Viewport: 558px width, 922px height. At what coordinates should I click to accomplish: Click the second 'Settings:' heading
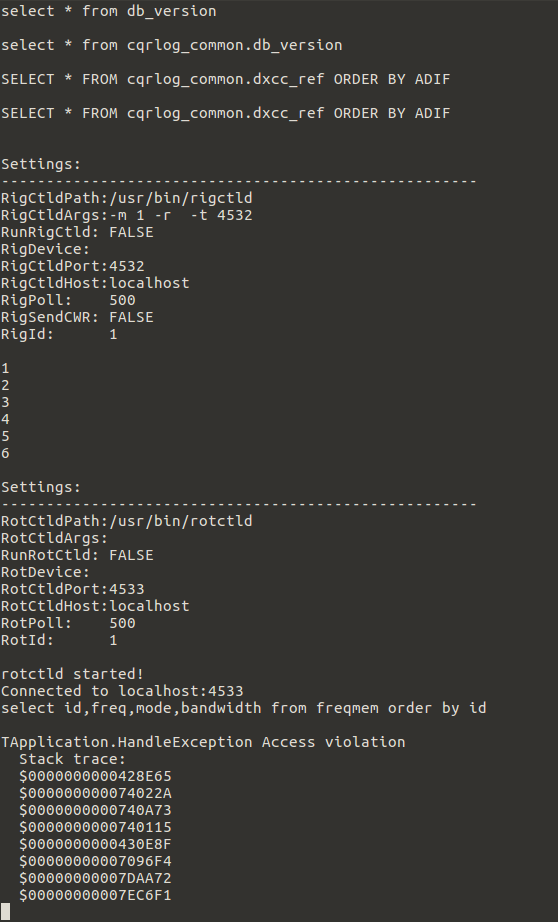pos(41,487)
